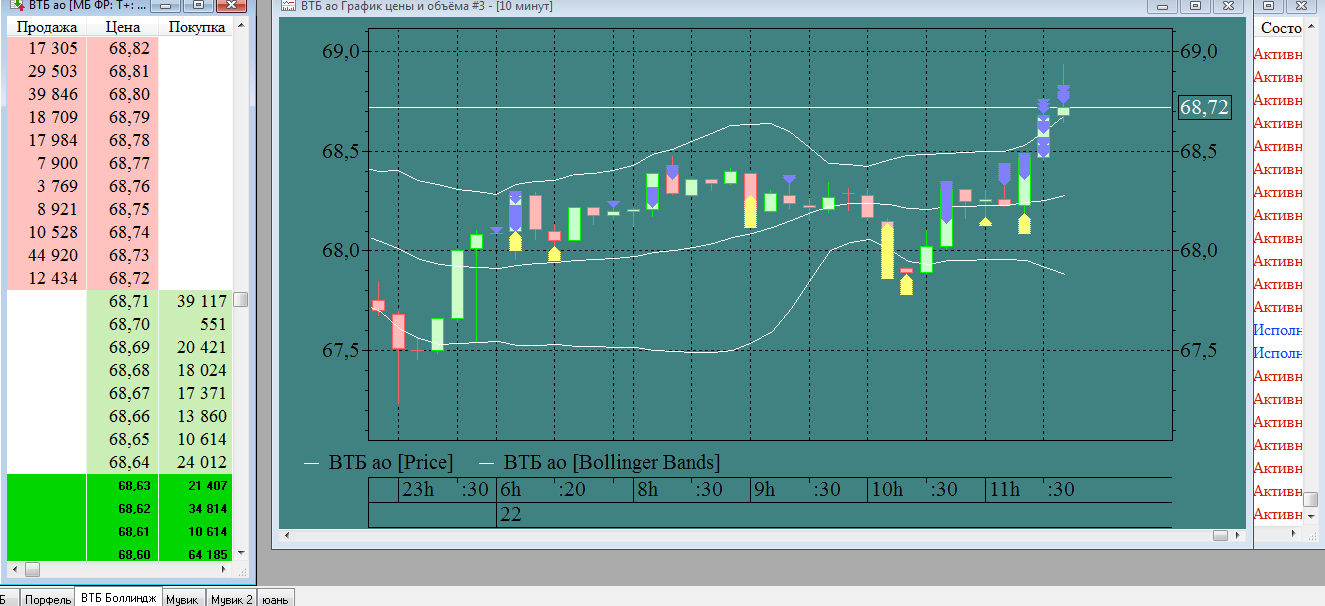Select ask price 68,75 row

tap(123, 209)
